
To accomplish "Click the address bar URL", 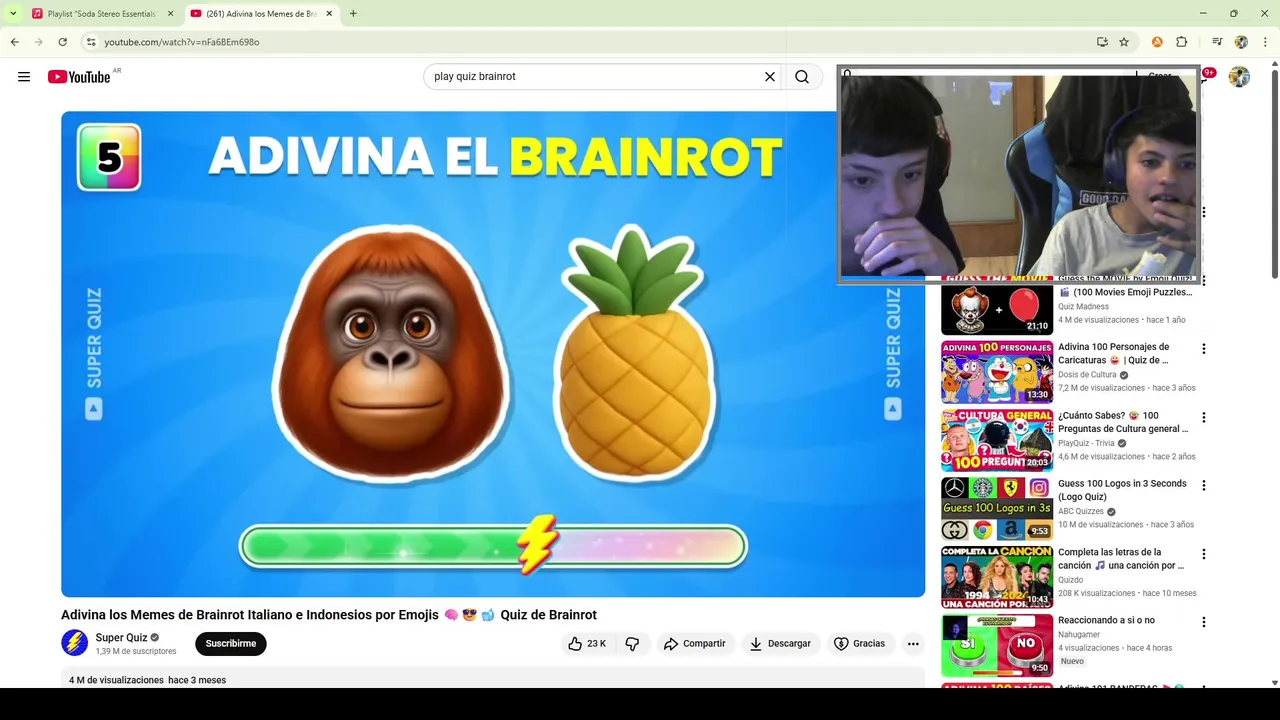I will pyautogui.click(x=182, y=42).
